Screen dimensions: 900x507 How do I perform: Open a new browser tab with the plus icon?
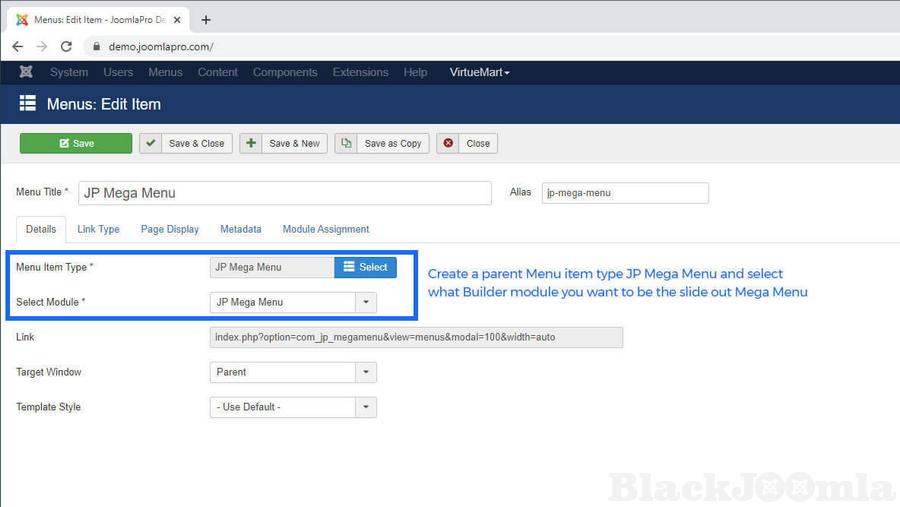(206, 20)
